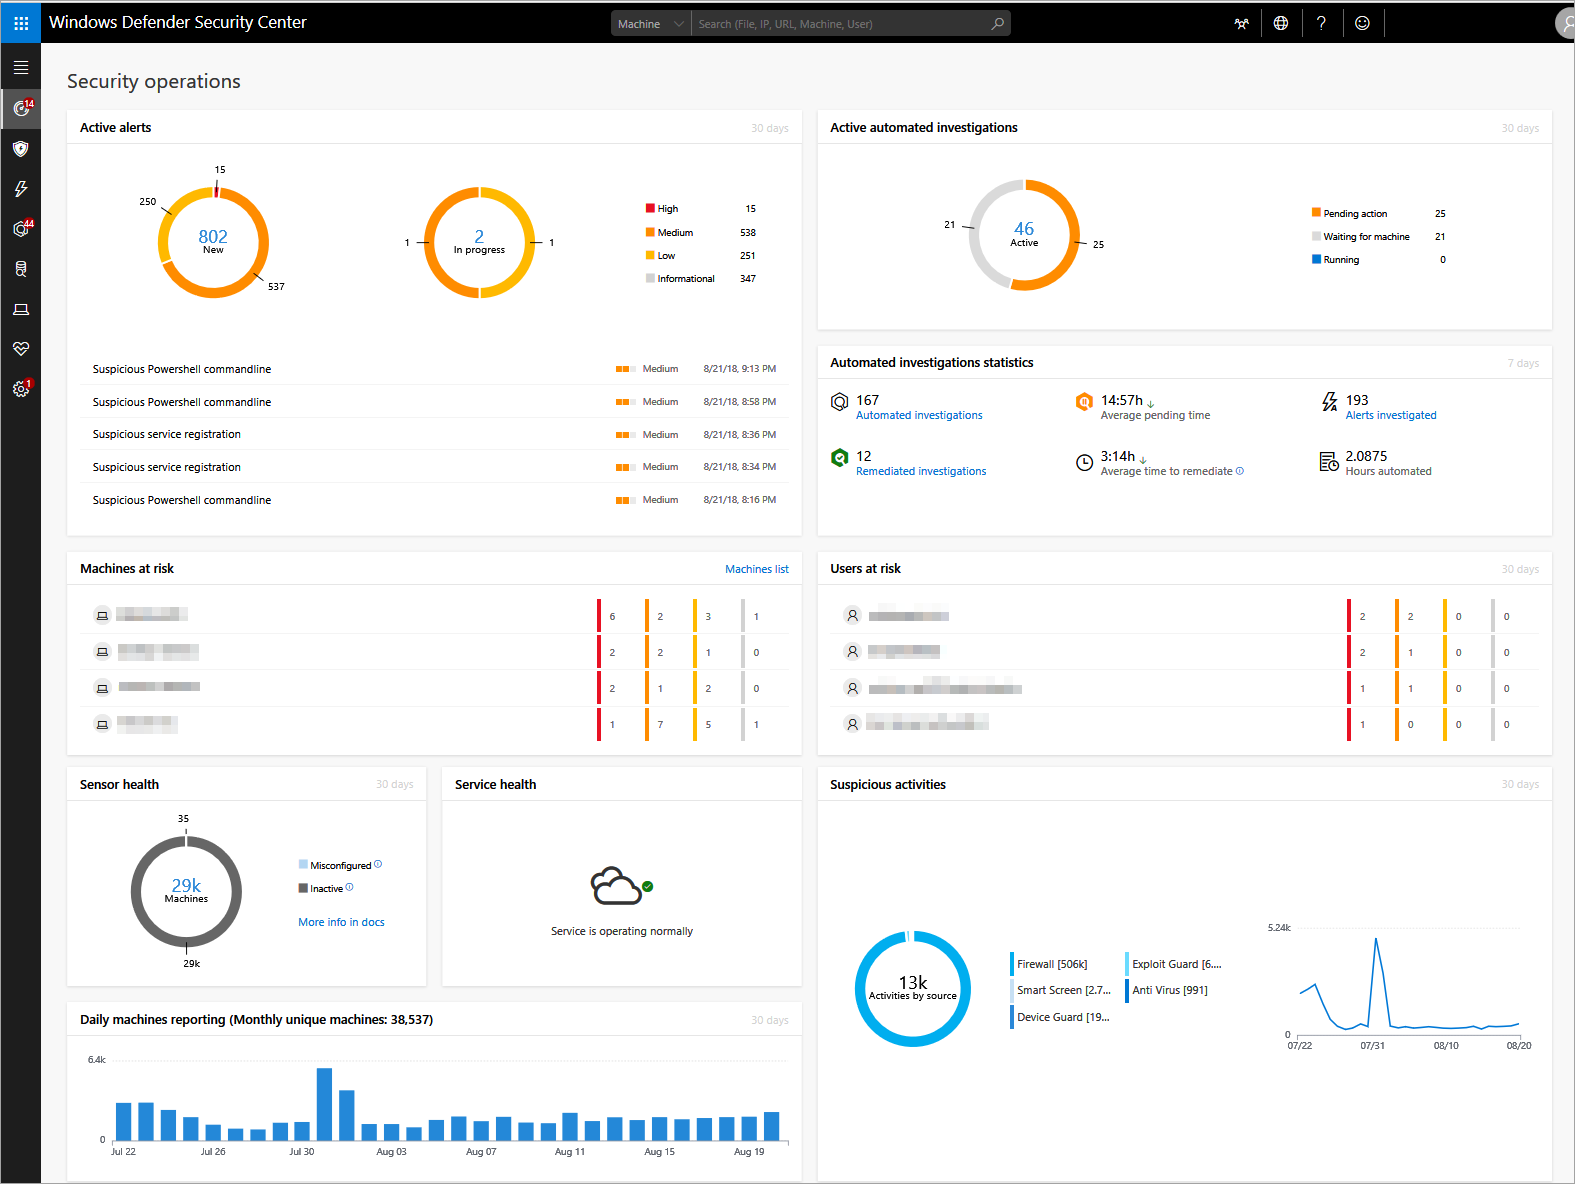This screenshot has width=1575, height=1184.
Task: Open the Machines list link
Action: click(756, 569)
